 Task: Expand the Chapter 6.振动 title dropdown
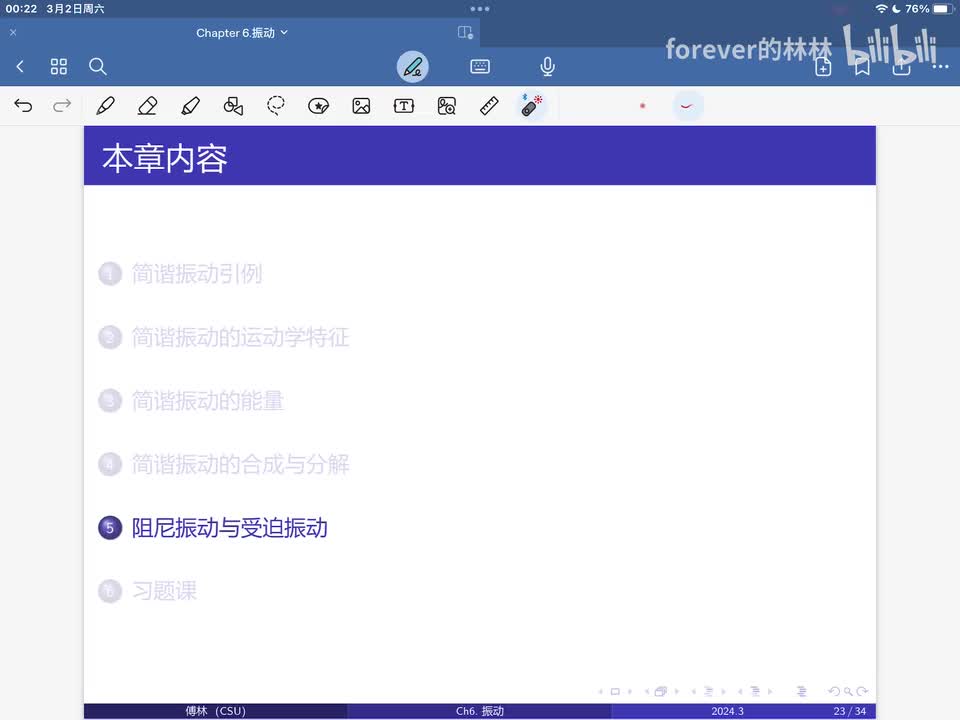point(242,33)
